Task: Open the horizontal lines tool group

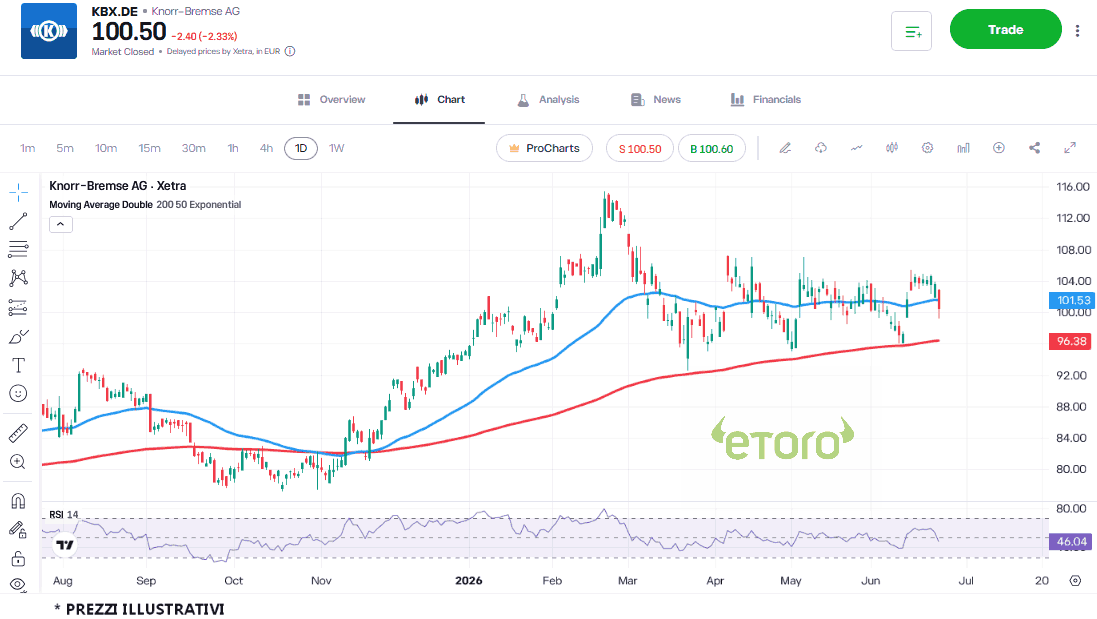Action: 18,249
